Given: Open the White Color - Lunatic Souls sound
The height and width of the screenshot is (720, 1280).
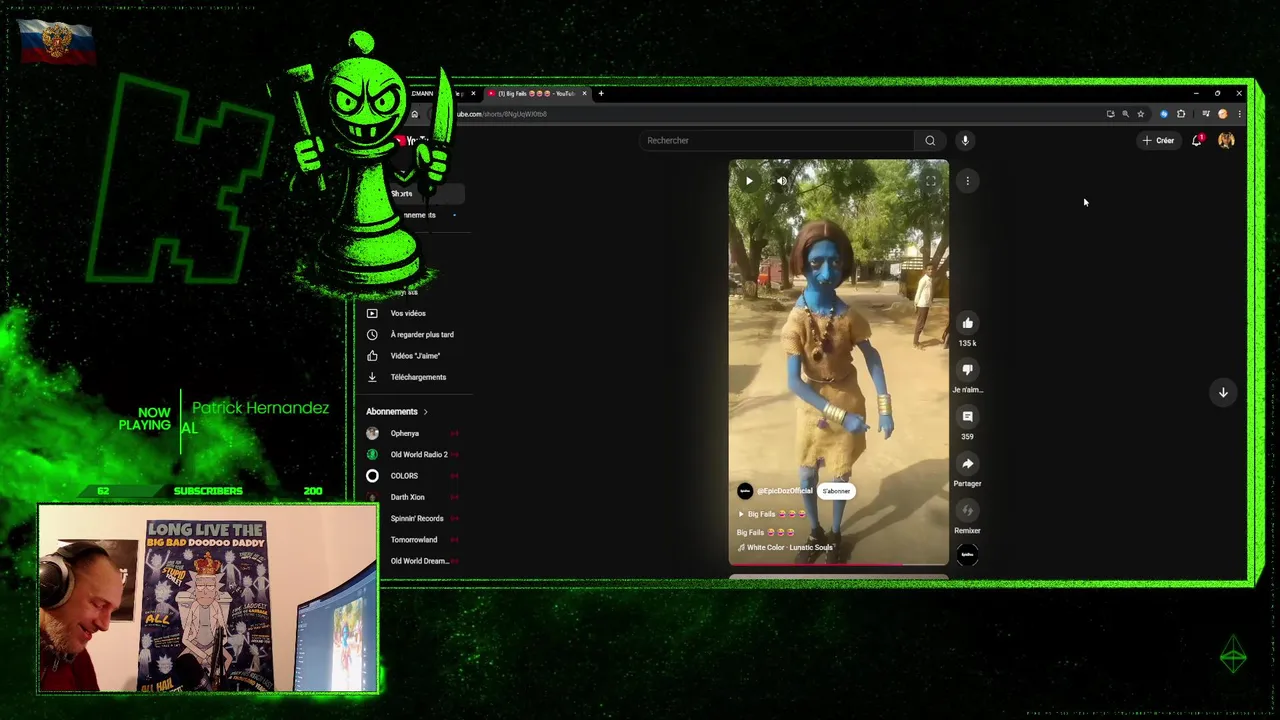Looking at the screenshot, I should 785,547.
